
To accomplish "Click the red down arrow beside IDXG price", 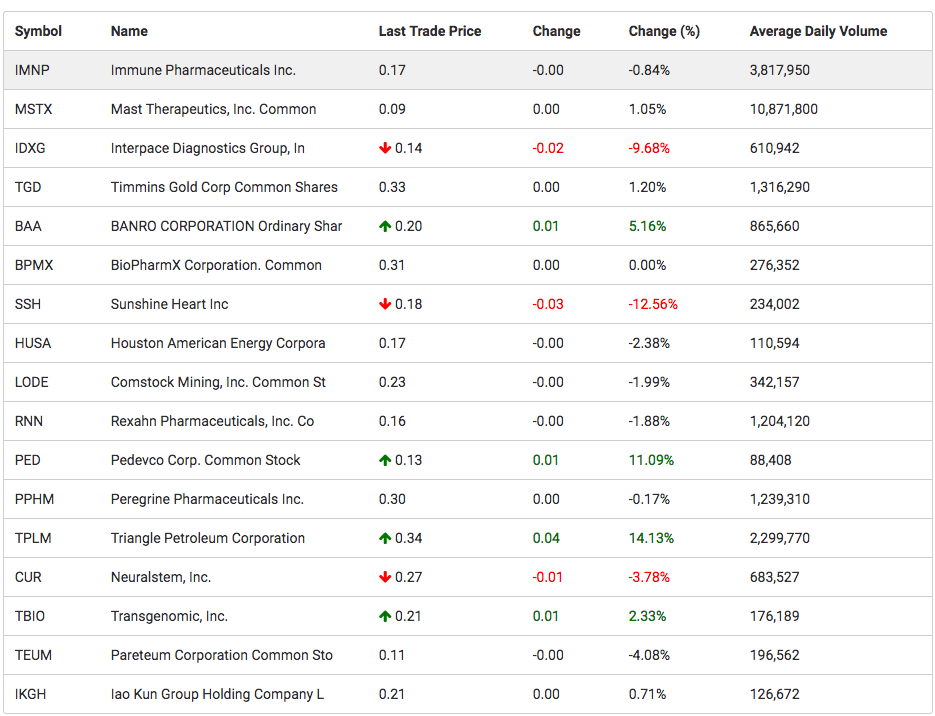I will [385, 148].
